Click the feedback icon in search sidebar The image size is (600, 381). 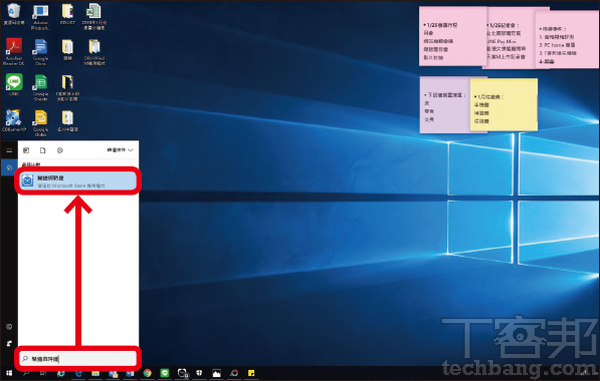pyautogui.click(x=9, y=343)
